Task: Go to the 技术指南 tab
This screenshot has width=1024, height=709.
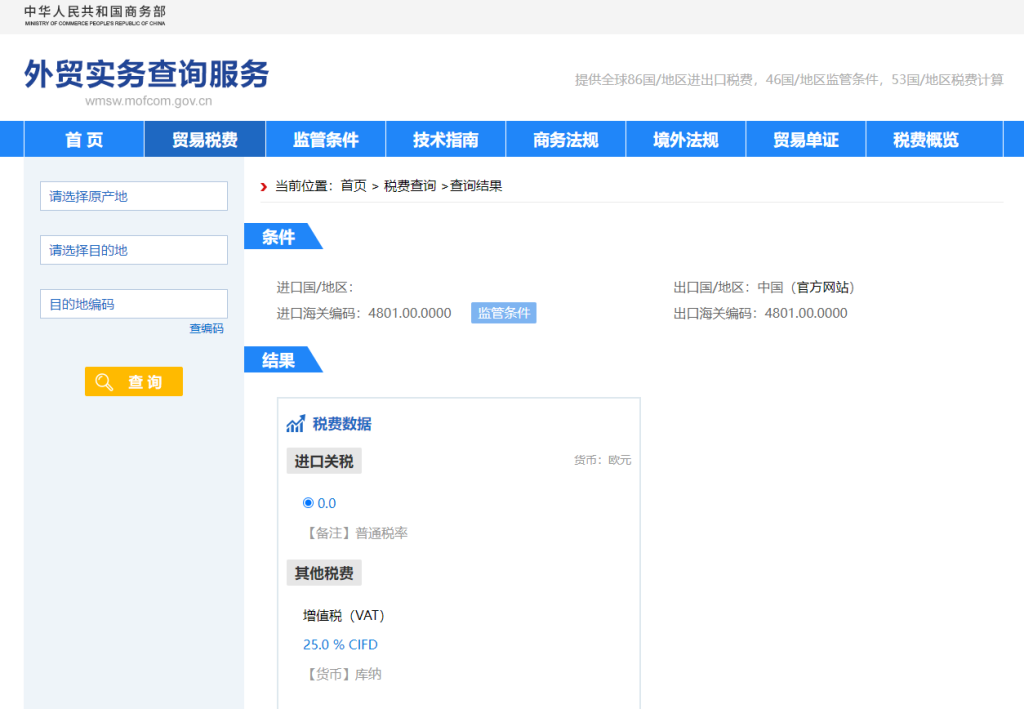Action: (x=445, y=139)
